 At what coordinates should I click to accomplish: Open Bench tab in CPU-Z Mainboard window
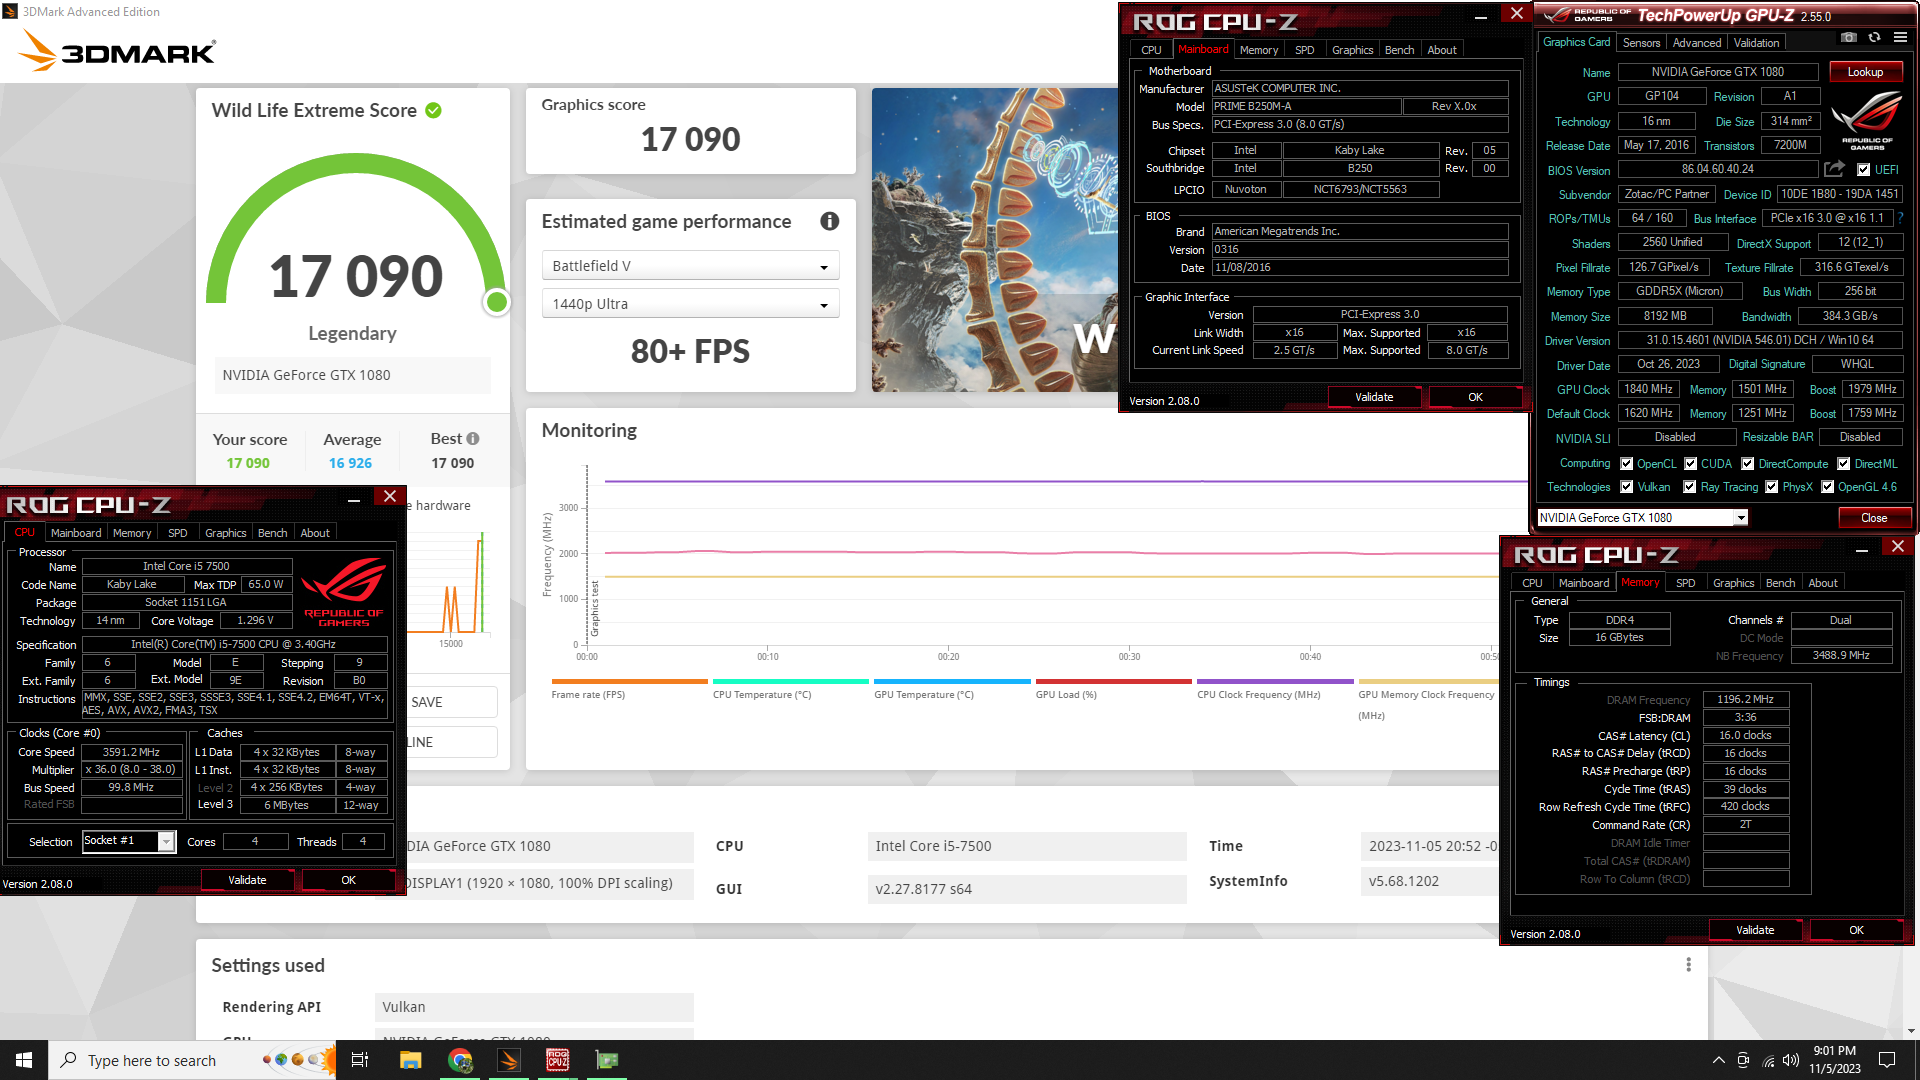pyautogui.click(x=1399, y=50)
